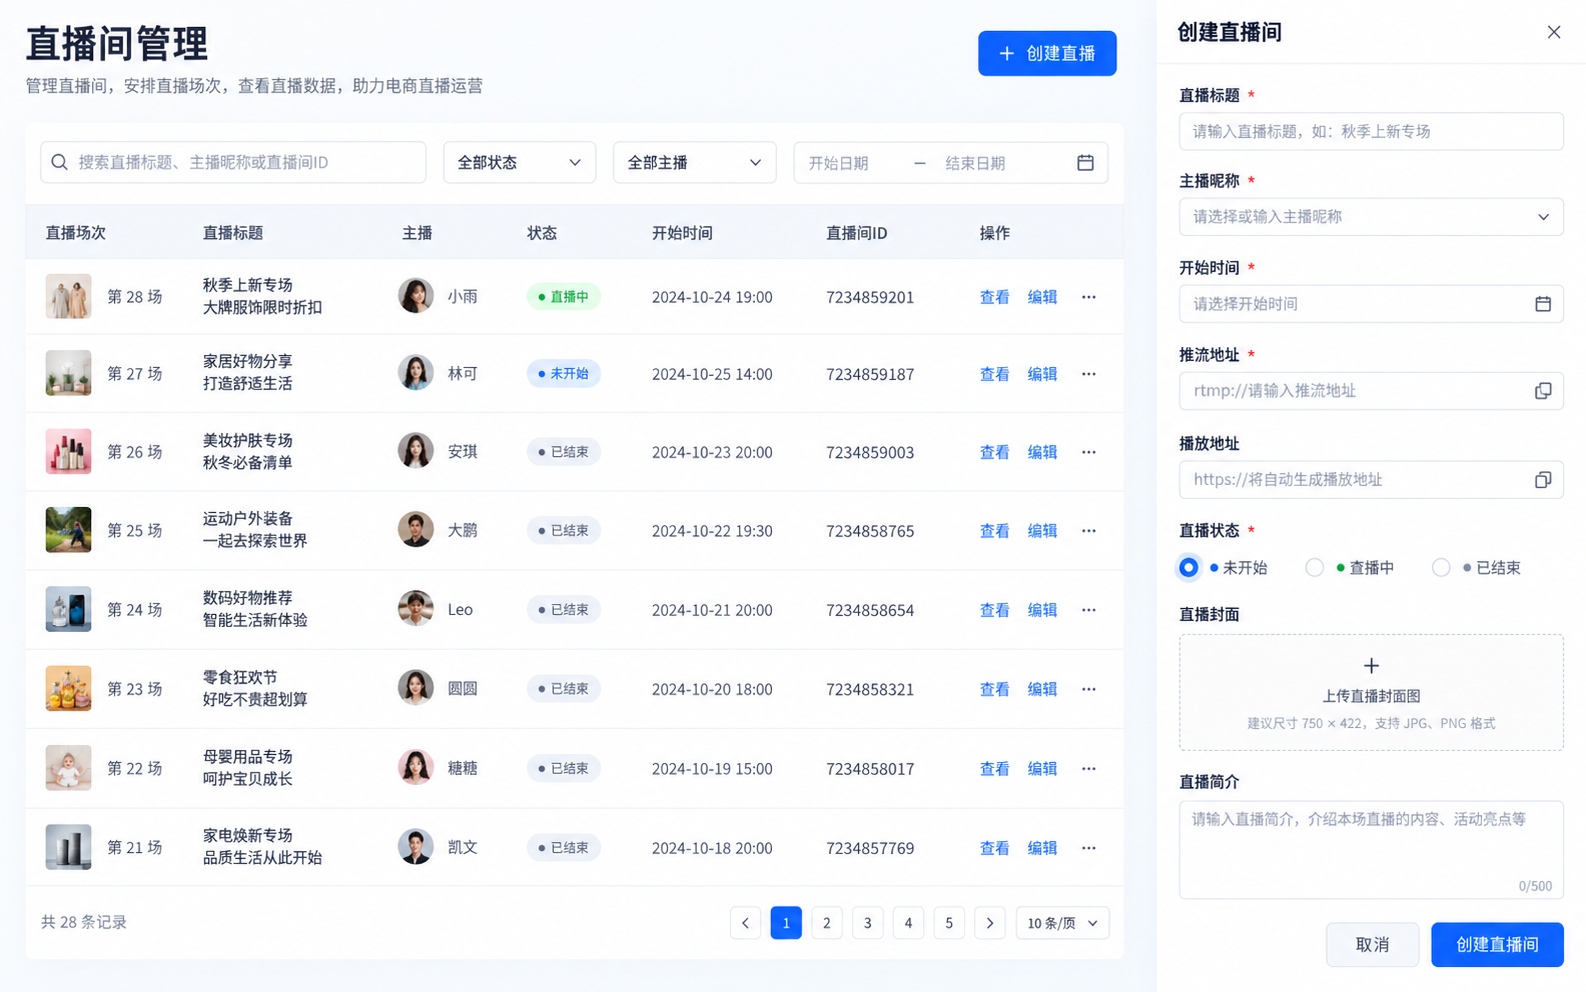The image size is (1586, 992).
Task: Click 凯文 anchor avatar
Action: coord(416,847)
